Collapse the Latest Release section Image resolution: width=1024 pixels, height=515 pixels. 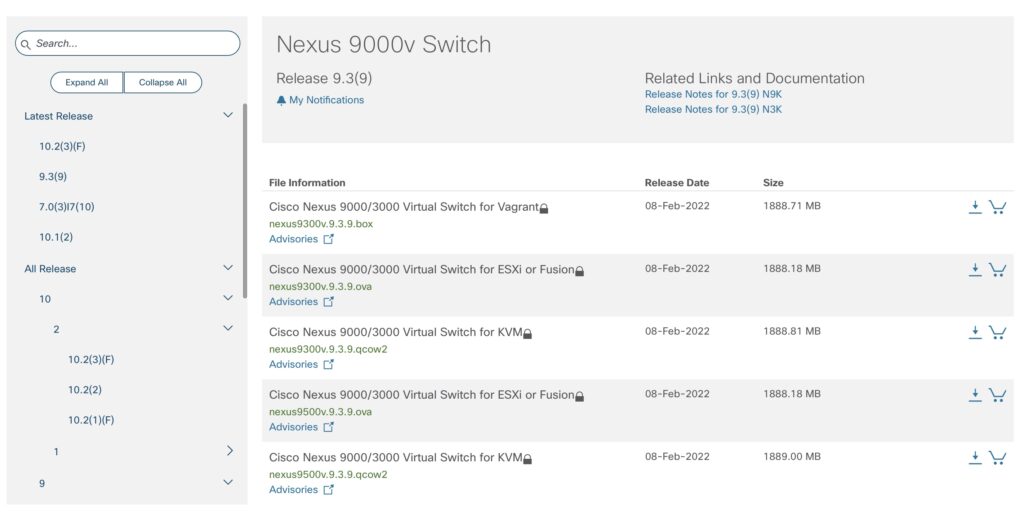tap(228, 116)
